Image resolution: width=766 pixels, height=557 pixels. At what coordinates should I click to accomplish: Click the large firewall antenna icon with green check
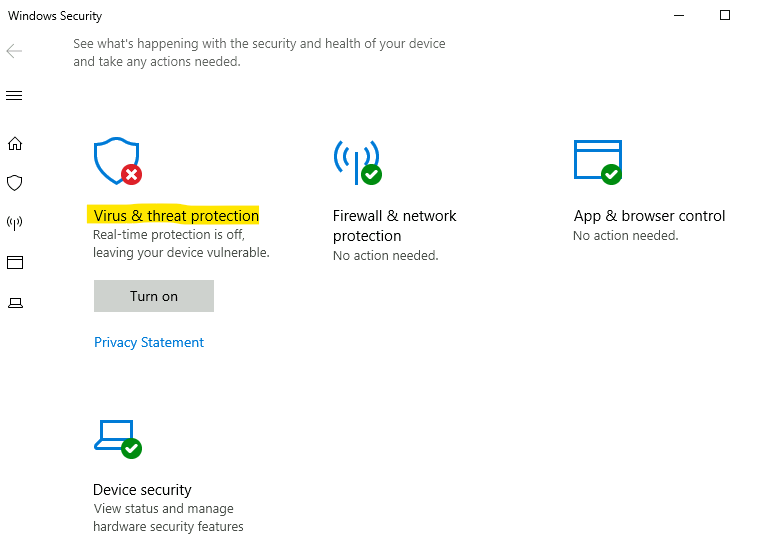[356, 160]
